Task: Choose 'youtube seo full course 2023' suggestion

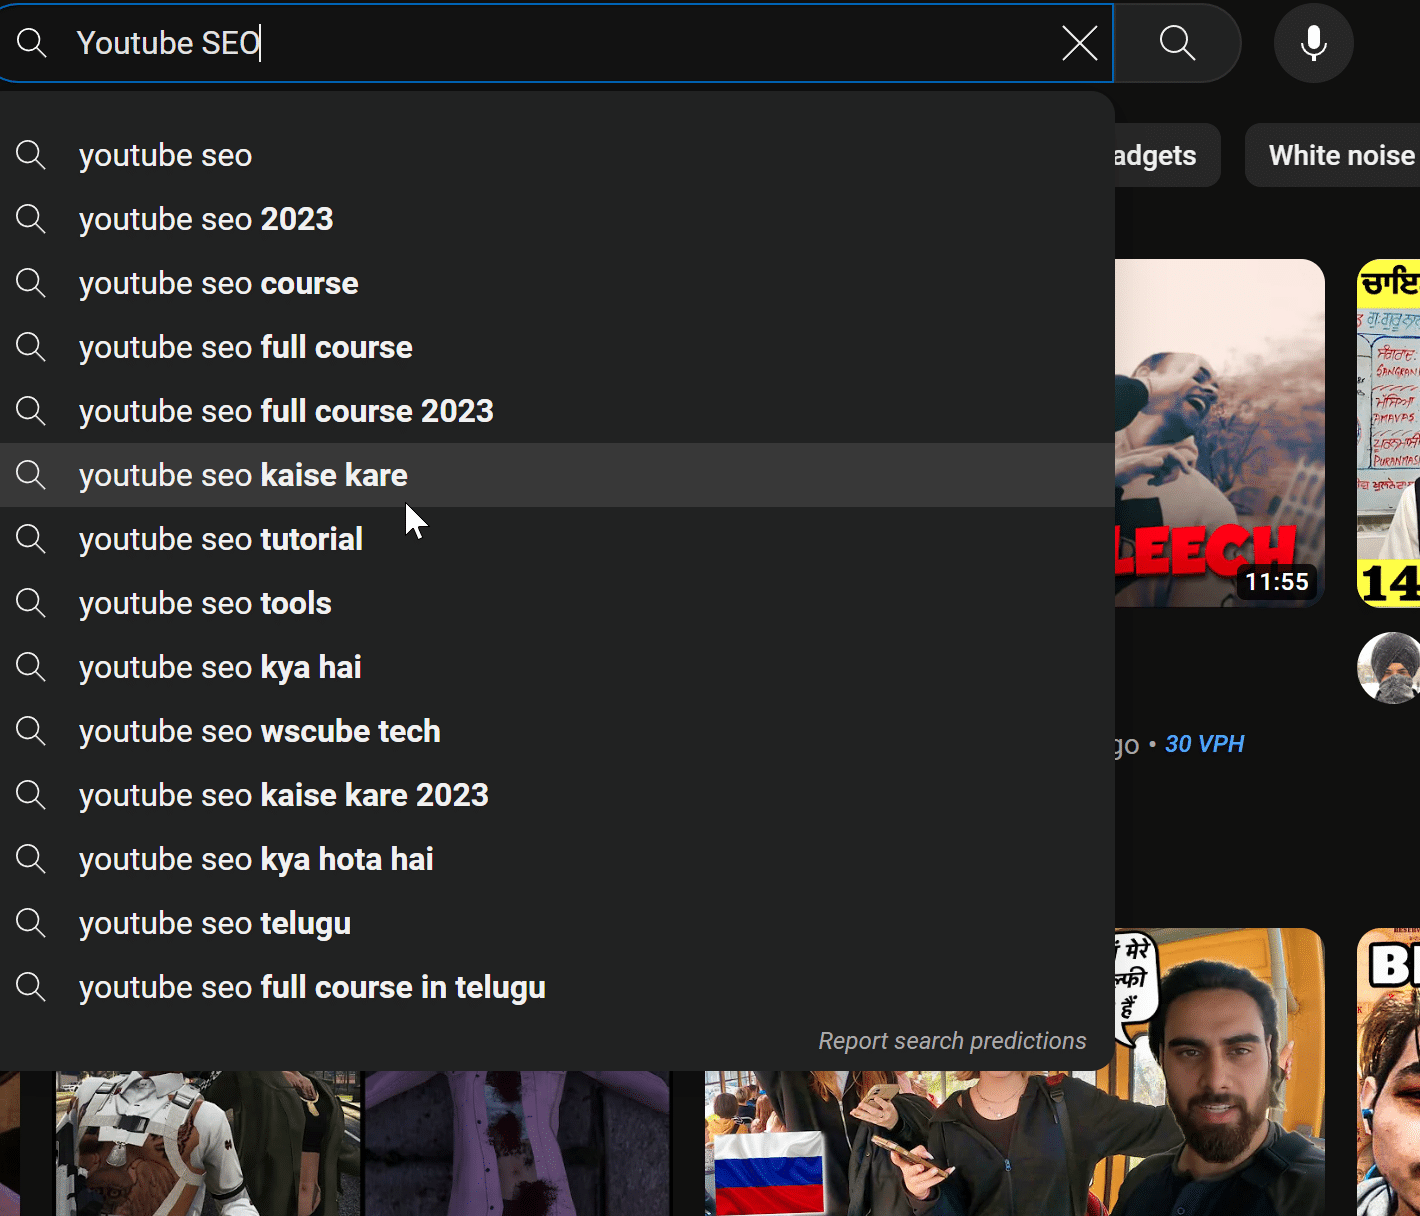Action: [557, 411]
